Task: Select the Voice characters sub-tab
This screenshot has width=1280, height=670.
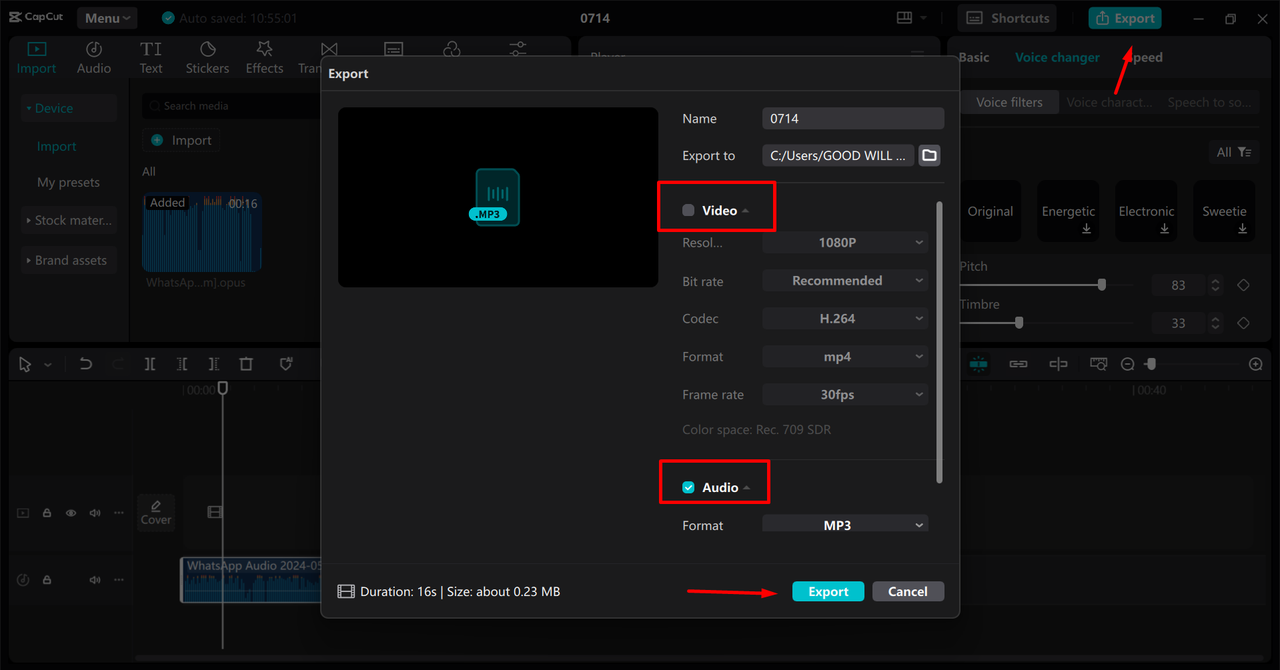Action: pyautogui.click(x=1109, y=102)
